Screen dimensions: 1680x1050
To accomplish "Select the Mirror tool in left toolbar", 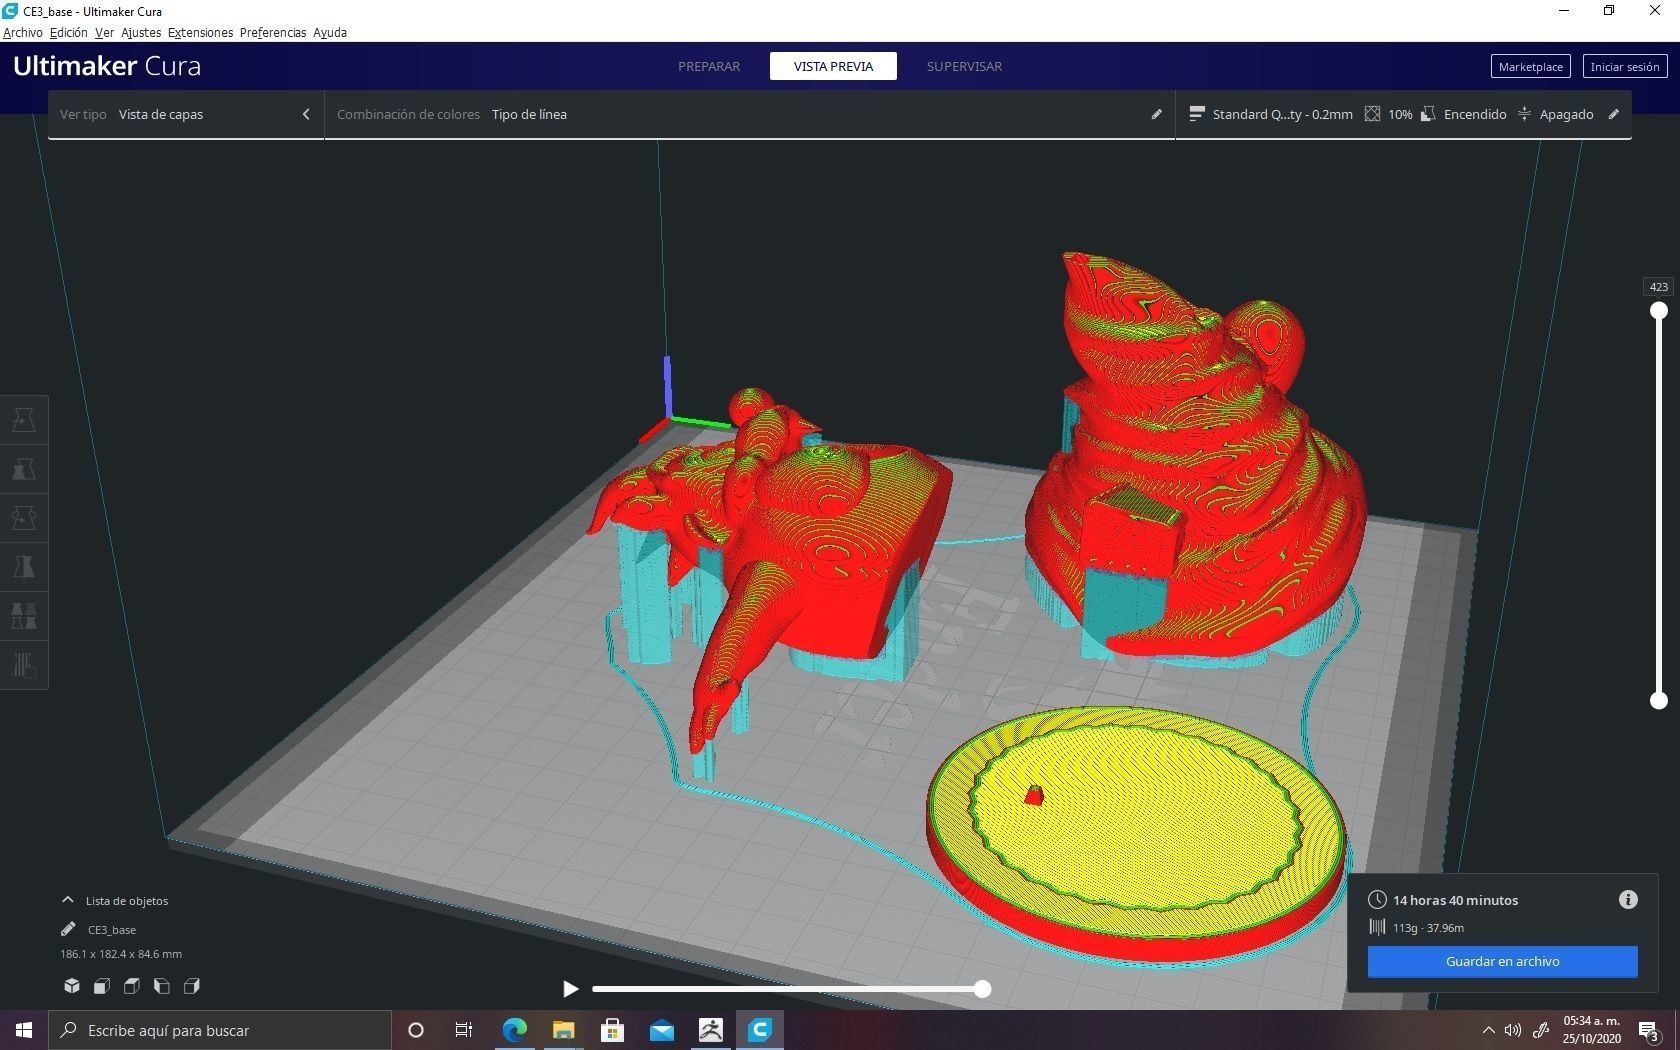I will 24,567.
